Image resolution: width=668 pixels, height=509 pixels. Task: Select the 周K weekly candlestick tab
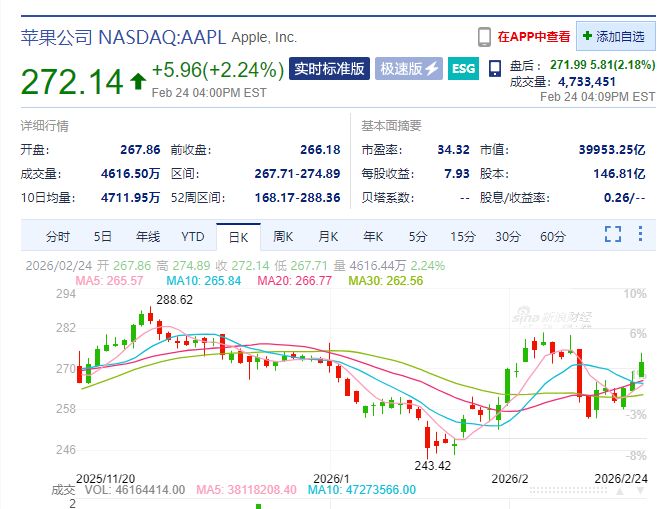pos(283,237)
